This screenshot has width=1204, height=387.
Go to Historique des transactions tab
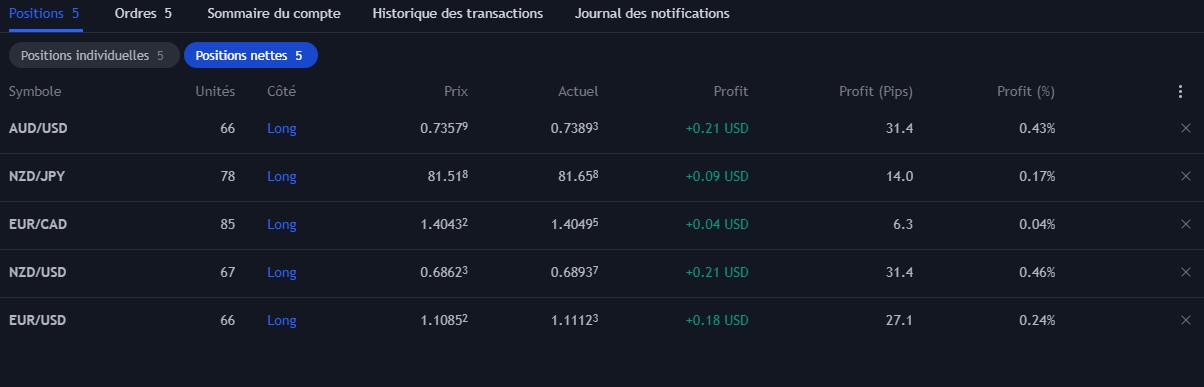point(458,14)
